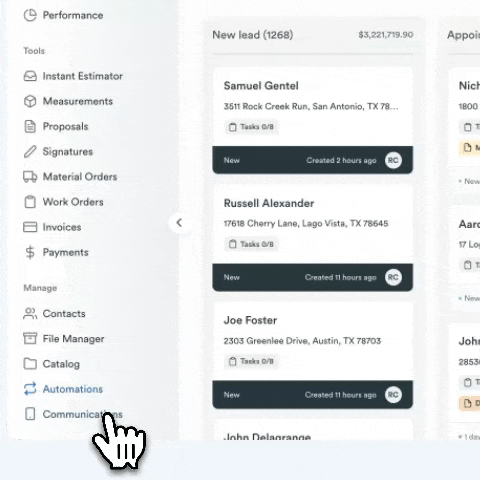480x480 pixels.
Task: Click RC avatar on Joe Foster card
Action: tap(393, 395)
